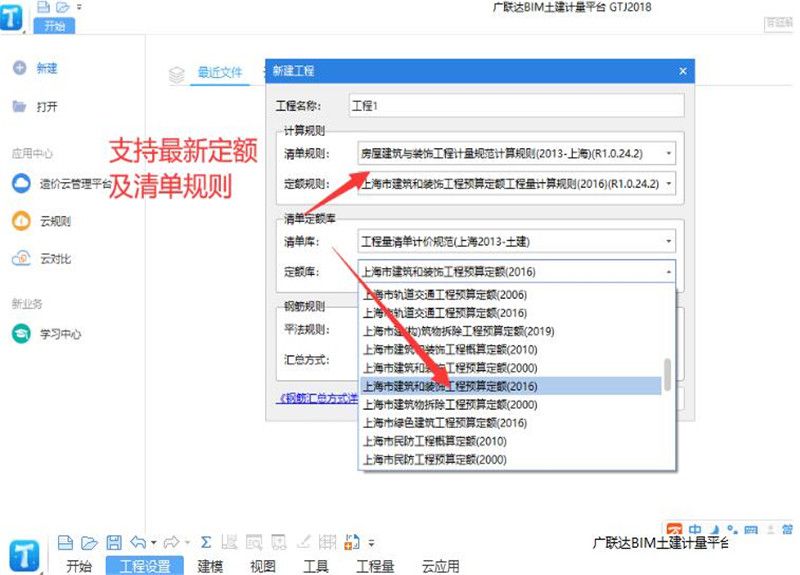Select 上海市建筑物拆除工程预算定额(2000)
This screenshot has height=575, width=800.
511,405
